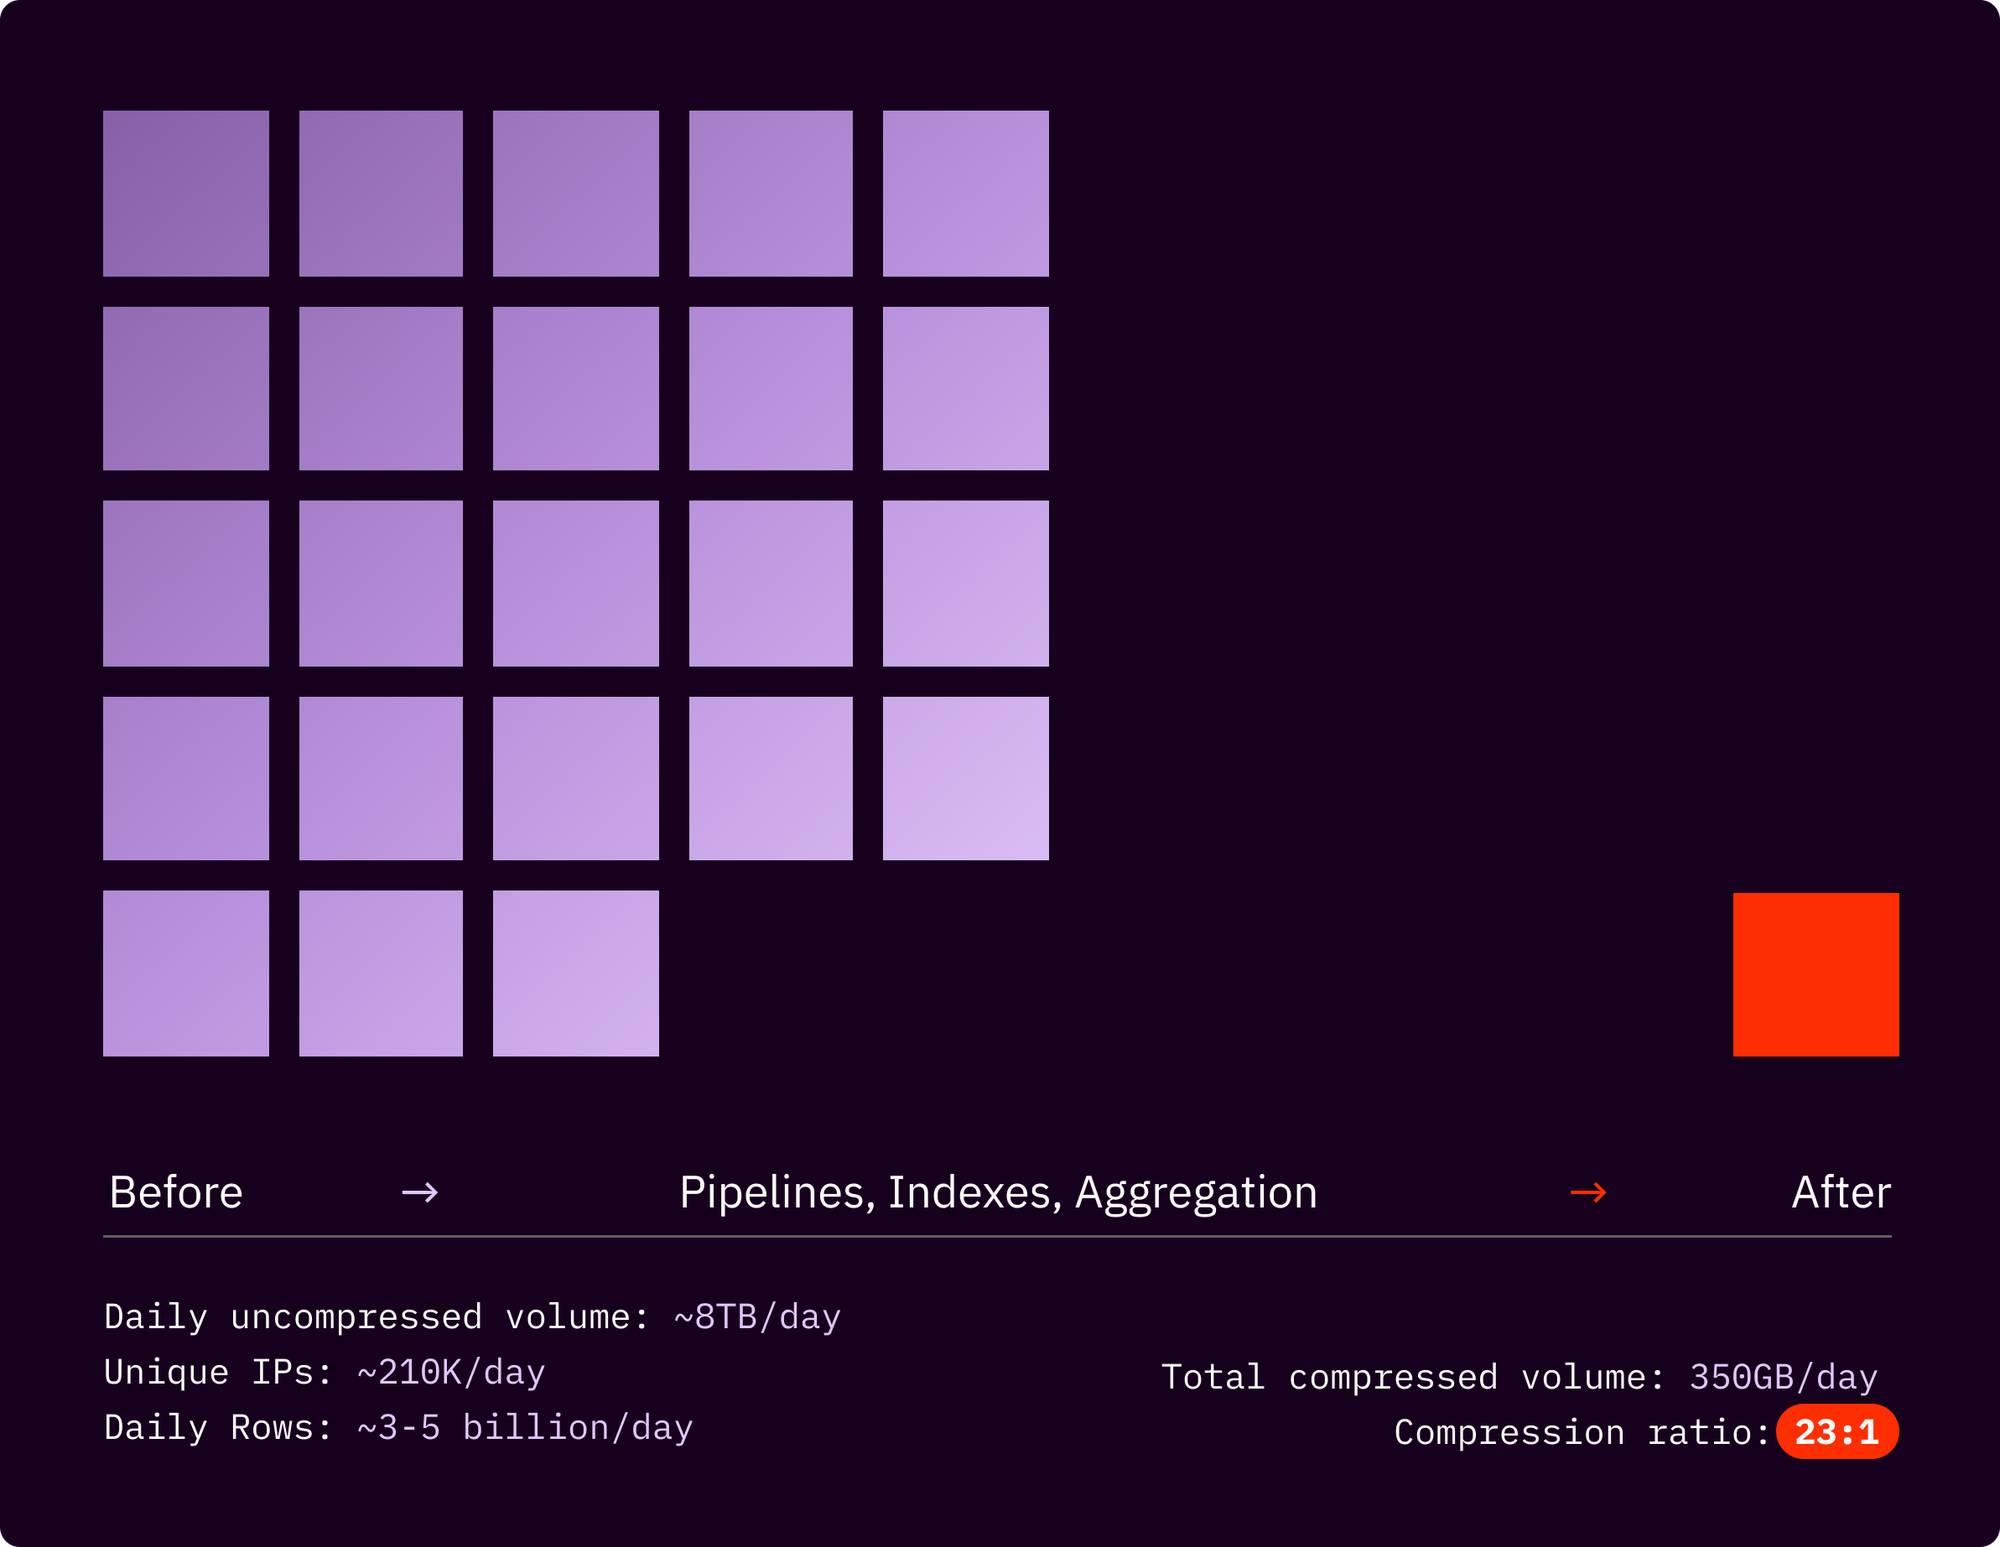The height and width of the screenshot is (1547, 2000).
Task: Click the 350GB/day compressed volume value
Action: point(1783,1377)
